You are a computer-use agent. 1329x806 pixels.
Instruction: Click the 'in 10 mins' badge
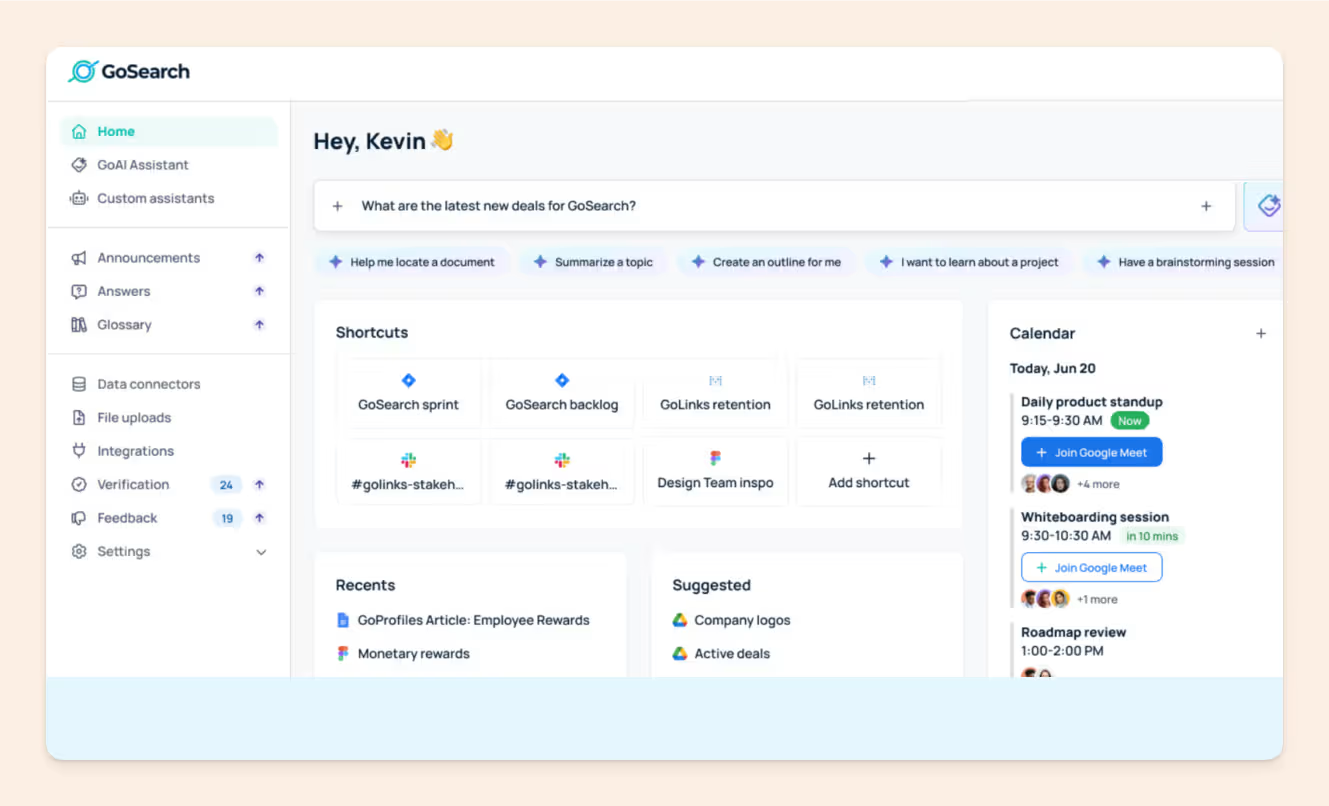tap(1152, 536)
